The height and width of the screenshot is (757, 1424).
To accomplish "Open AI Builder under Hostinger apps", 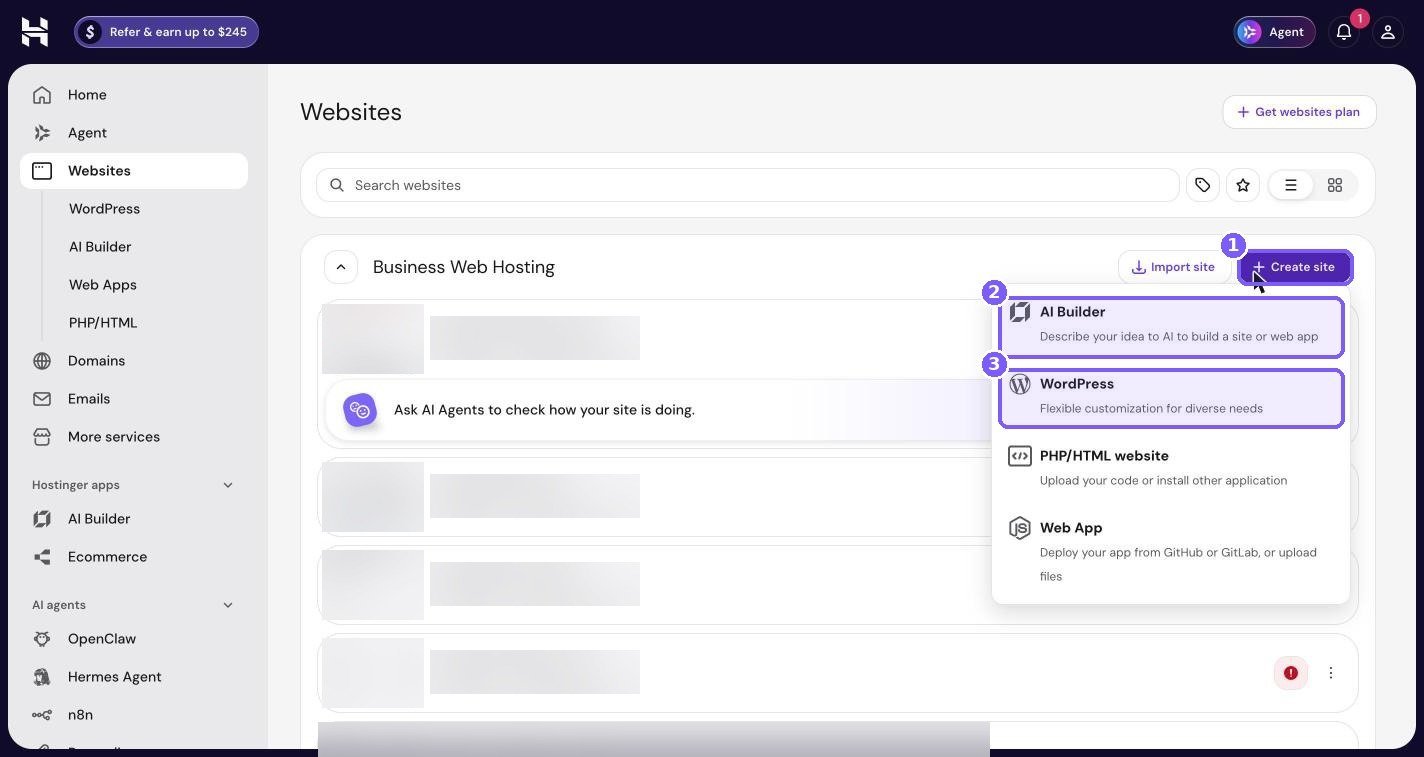I will (134, 519).
